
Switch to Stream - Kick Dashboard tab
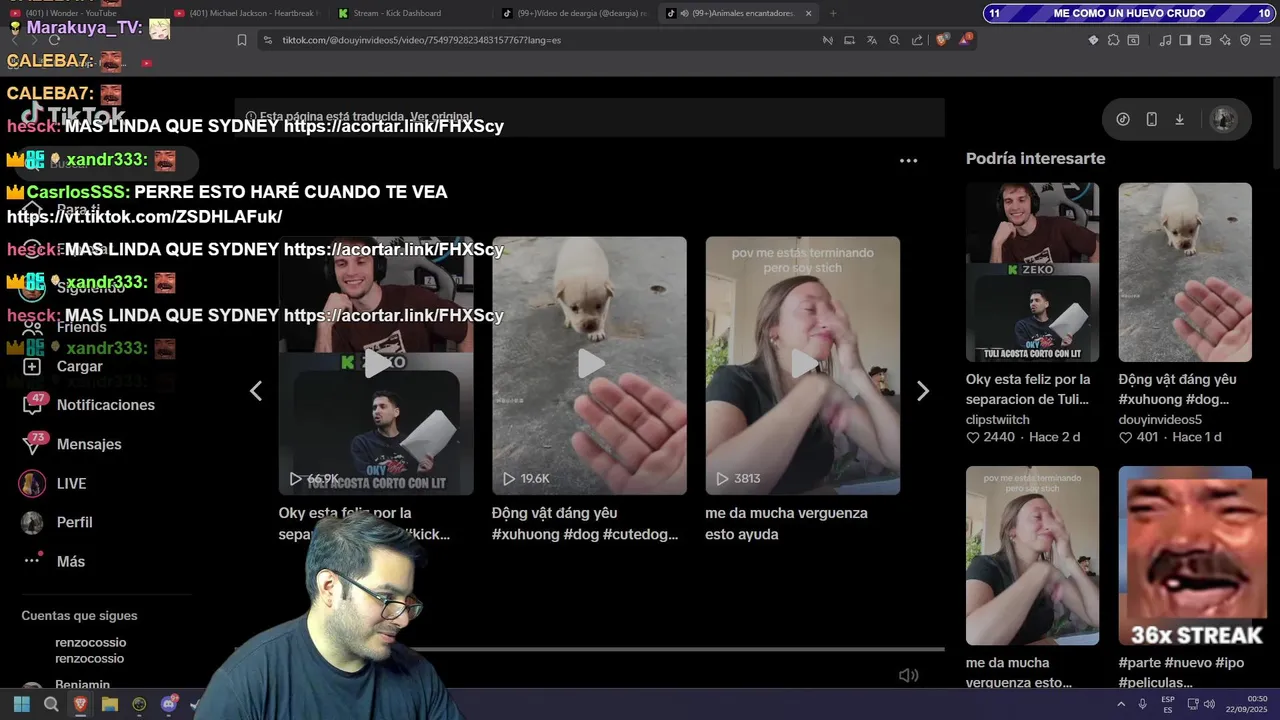(397, 13)
